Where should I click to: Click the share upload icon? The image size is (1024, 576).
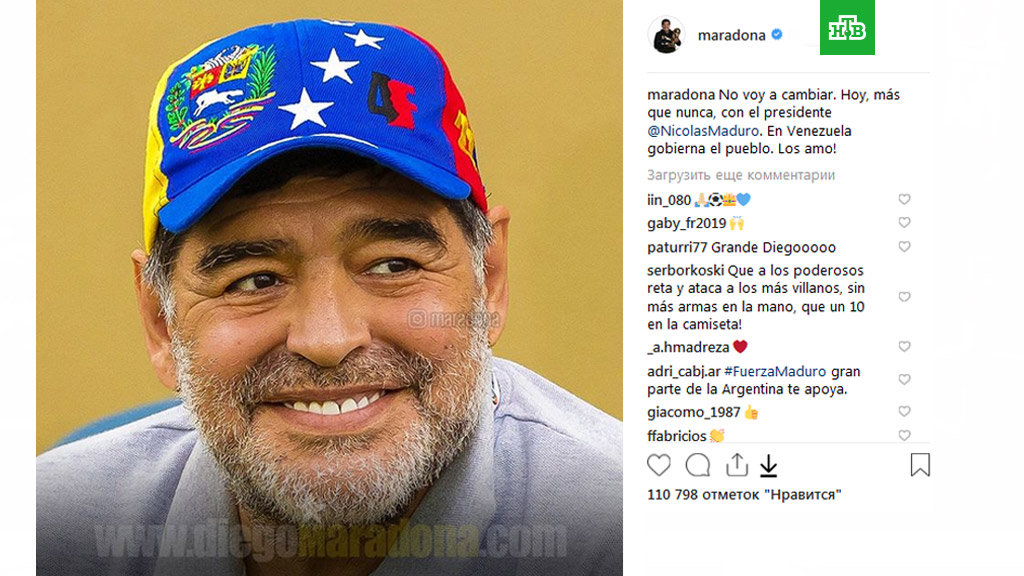click(x=737, y=464)
